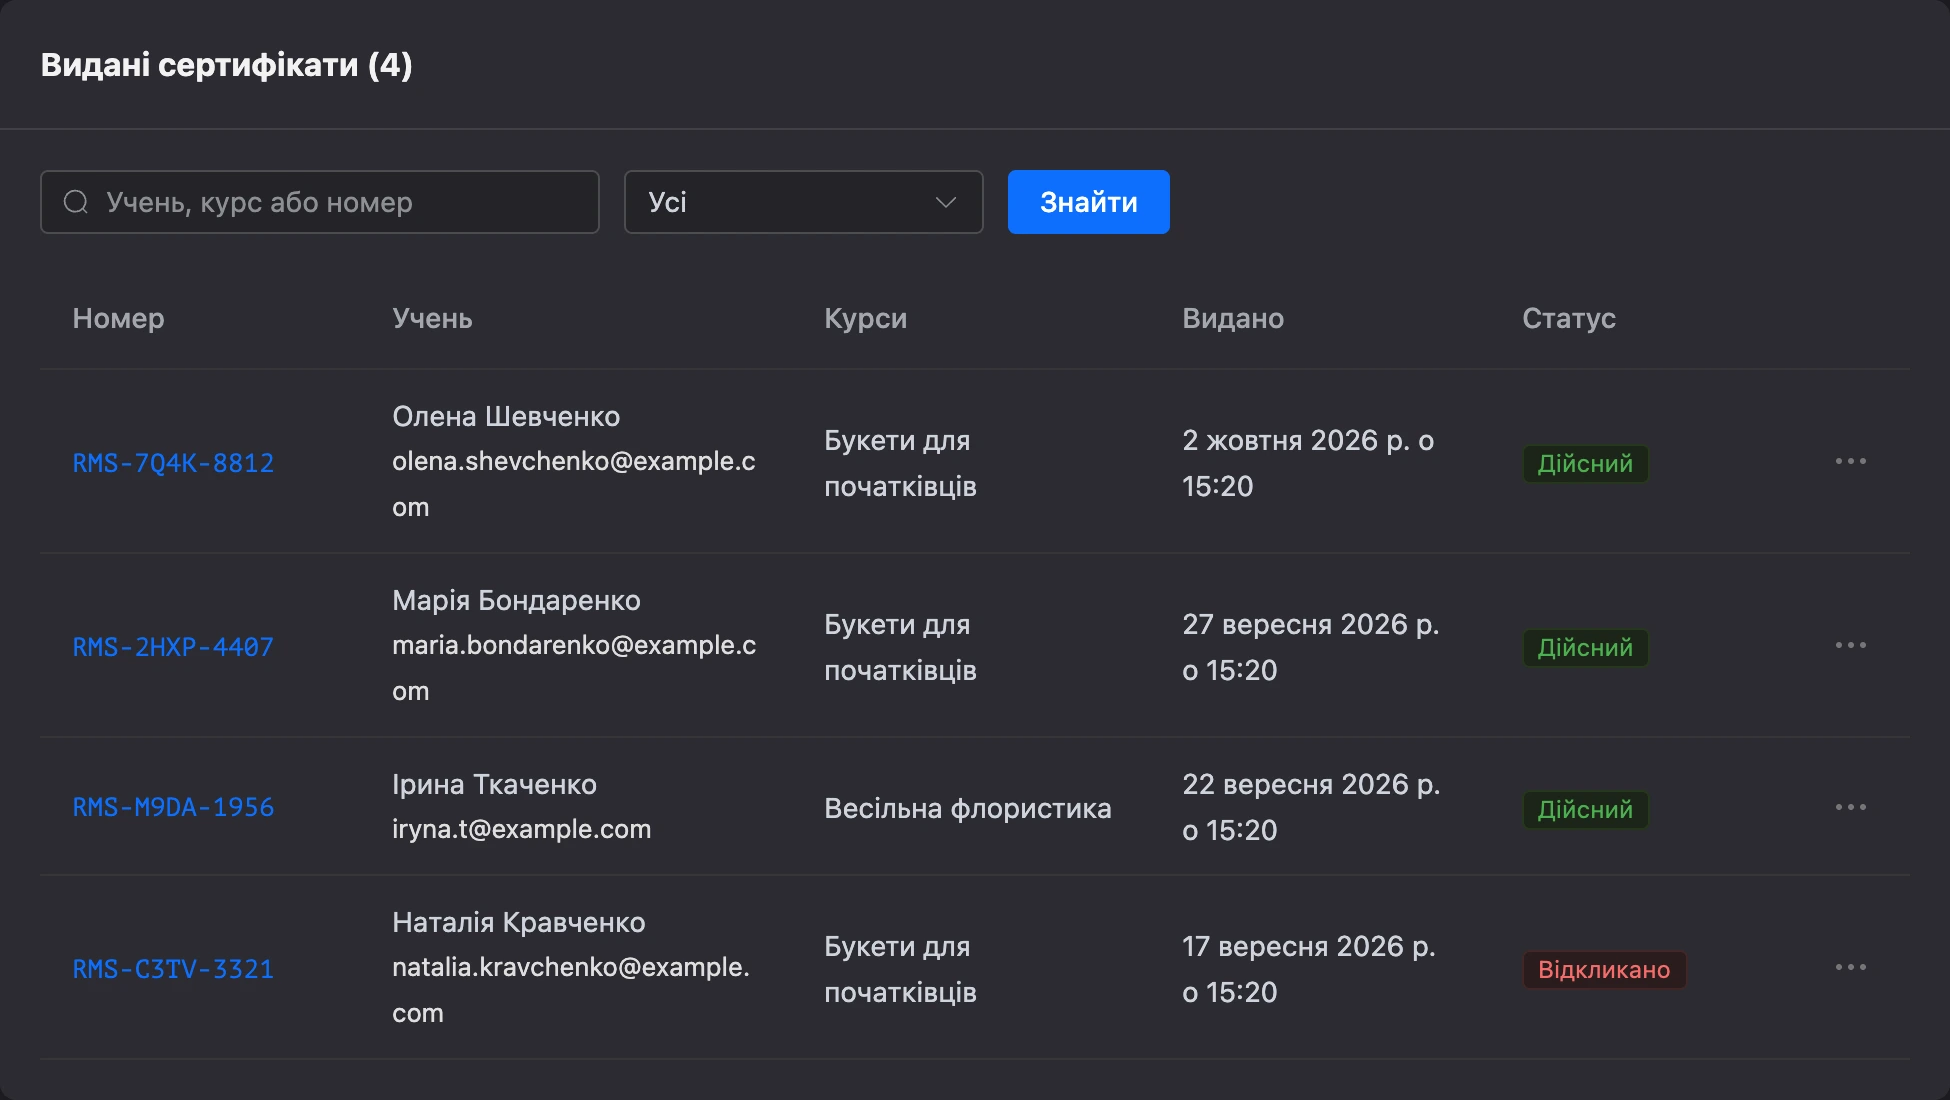Click the natalia.kravchenko@example.com email
This screenshot has height=1100, width=1950.
(570, 990)
